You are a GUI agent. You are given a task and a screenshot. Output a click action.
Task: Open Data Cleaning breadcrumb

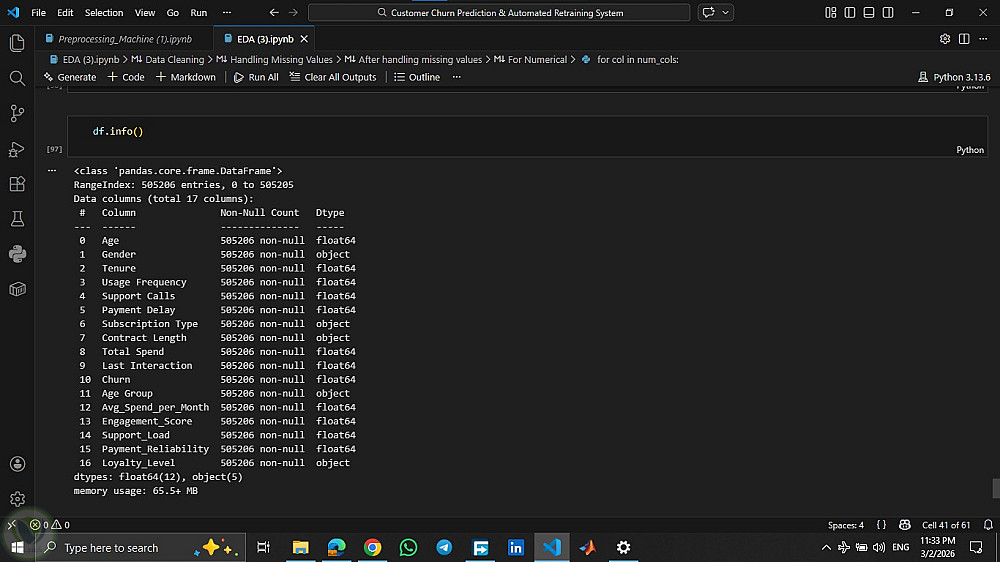pyautogui.click(x=168, y=59)
